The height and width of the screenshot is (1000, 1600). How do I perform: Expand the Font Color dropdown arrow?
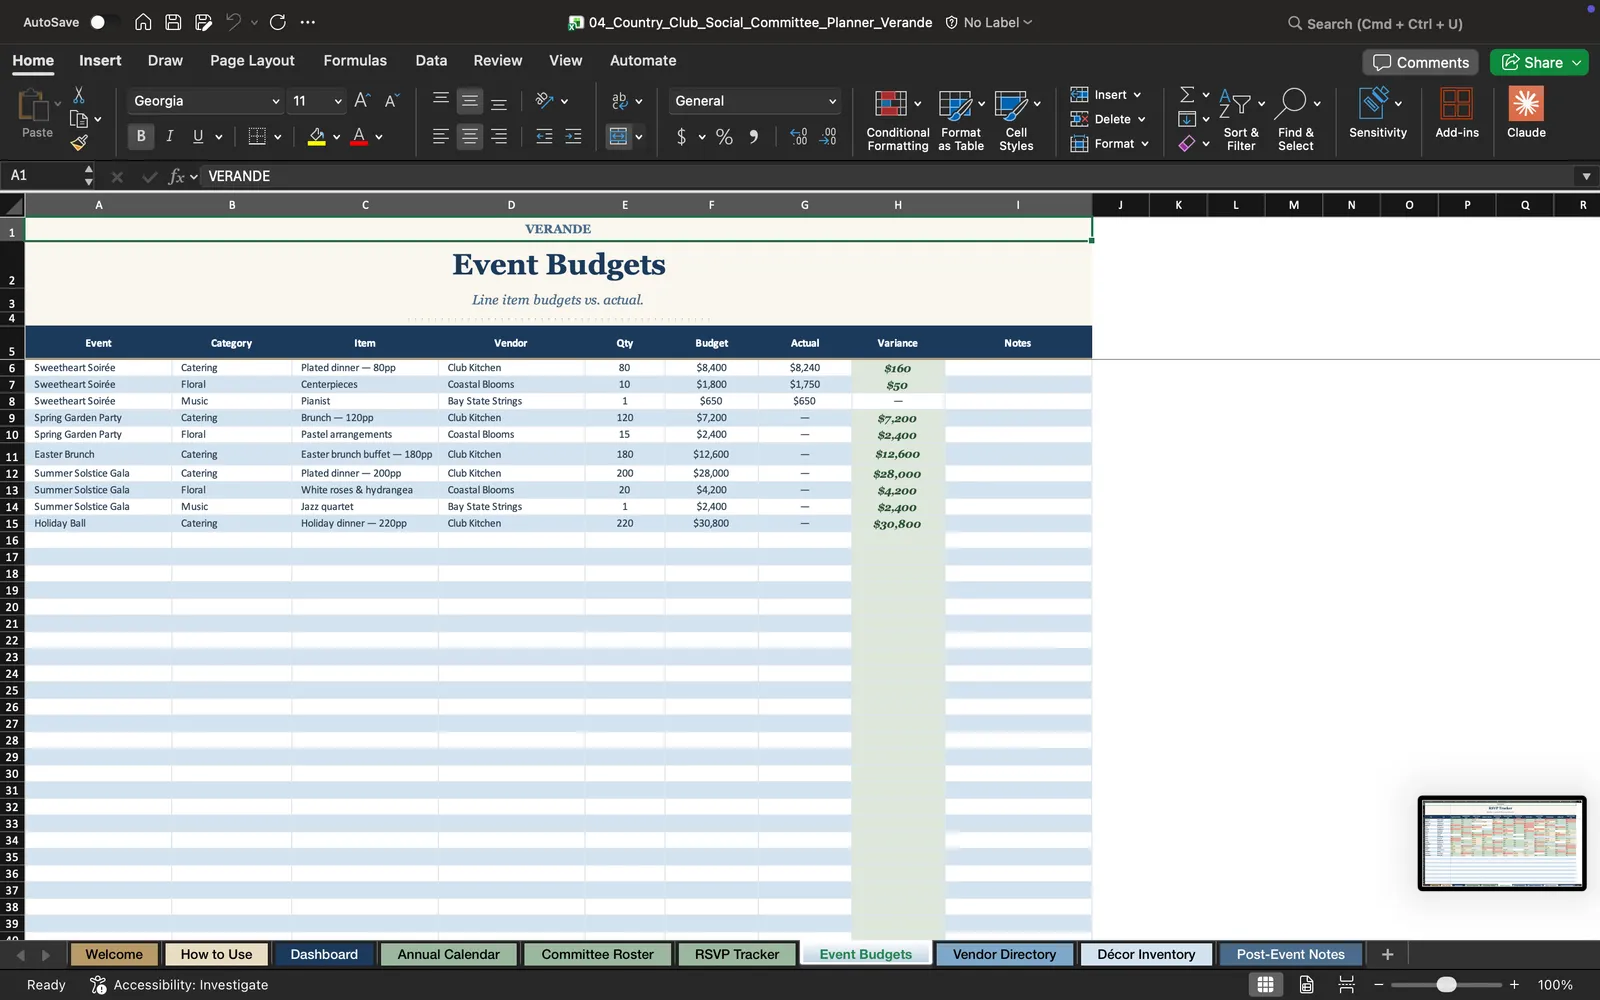[x=379, y=137]
